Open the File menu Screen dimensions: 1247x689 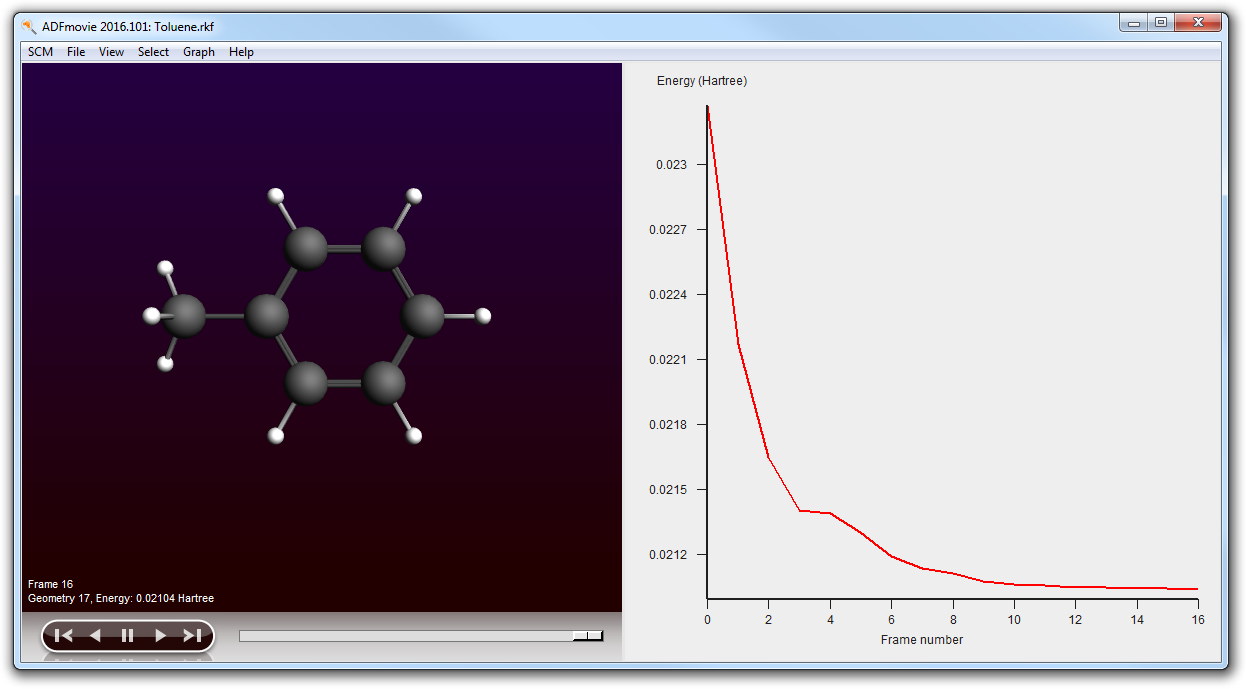click(76, 52)
